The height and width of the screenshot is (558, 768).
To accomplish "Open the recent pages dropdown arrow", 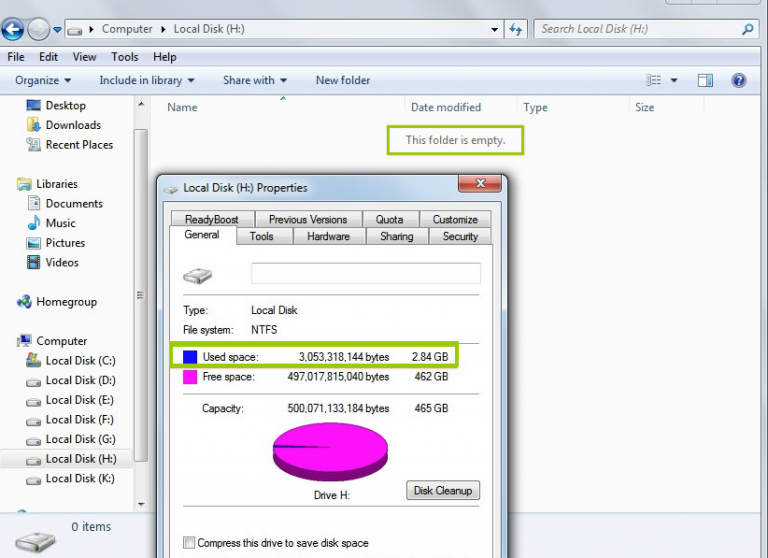I will pyautogui.click(x=57, y=30).
